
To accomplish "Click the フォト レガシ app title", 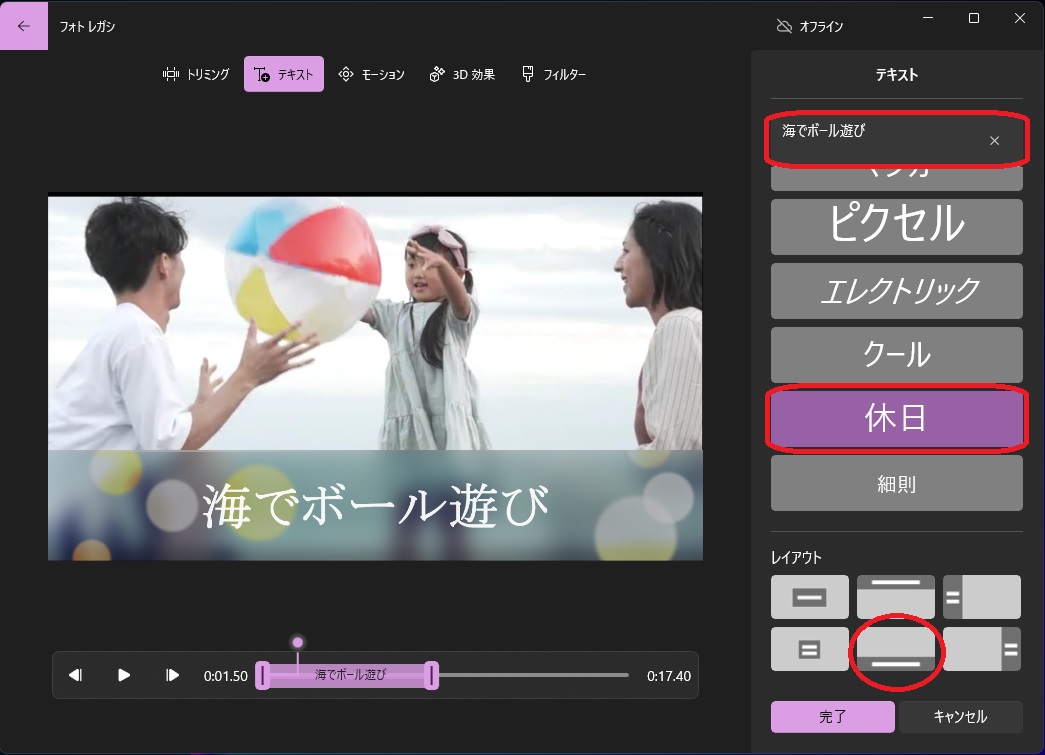I will point(87,26).
